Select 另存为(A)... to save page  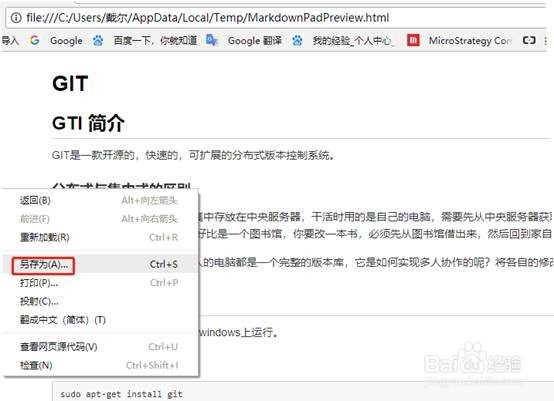coord(101,264)
